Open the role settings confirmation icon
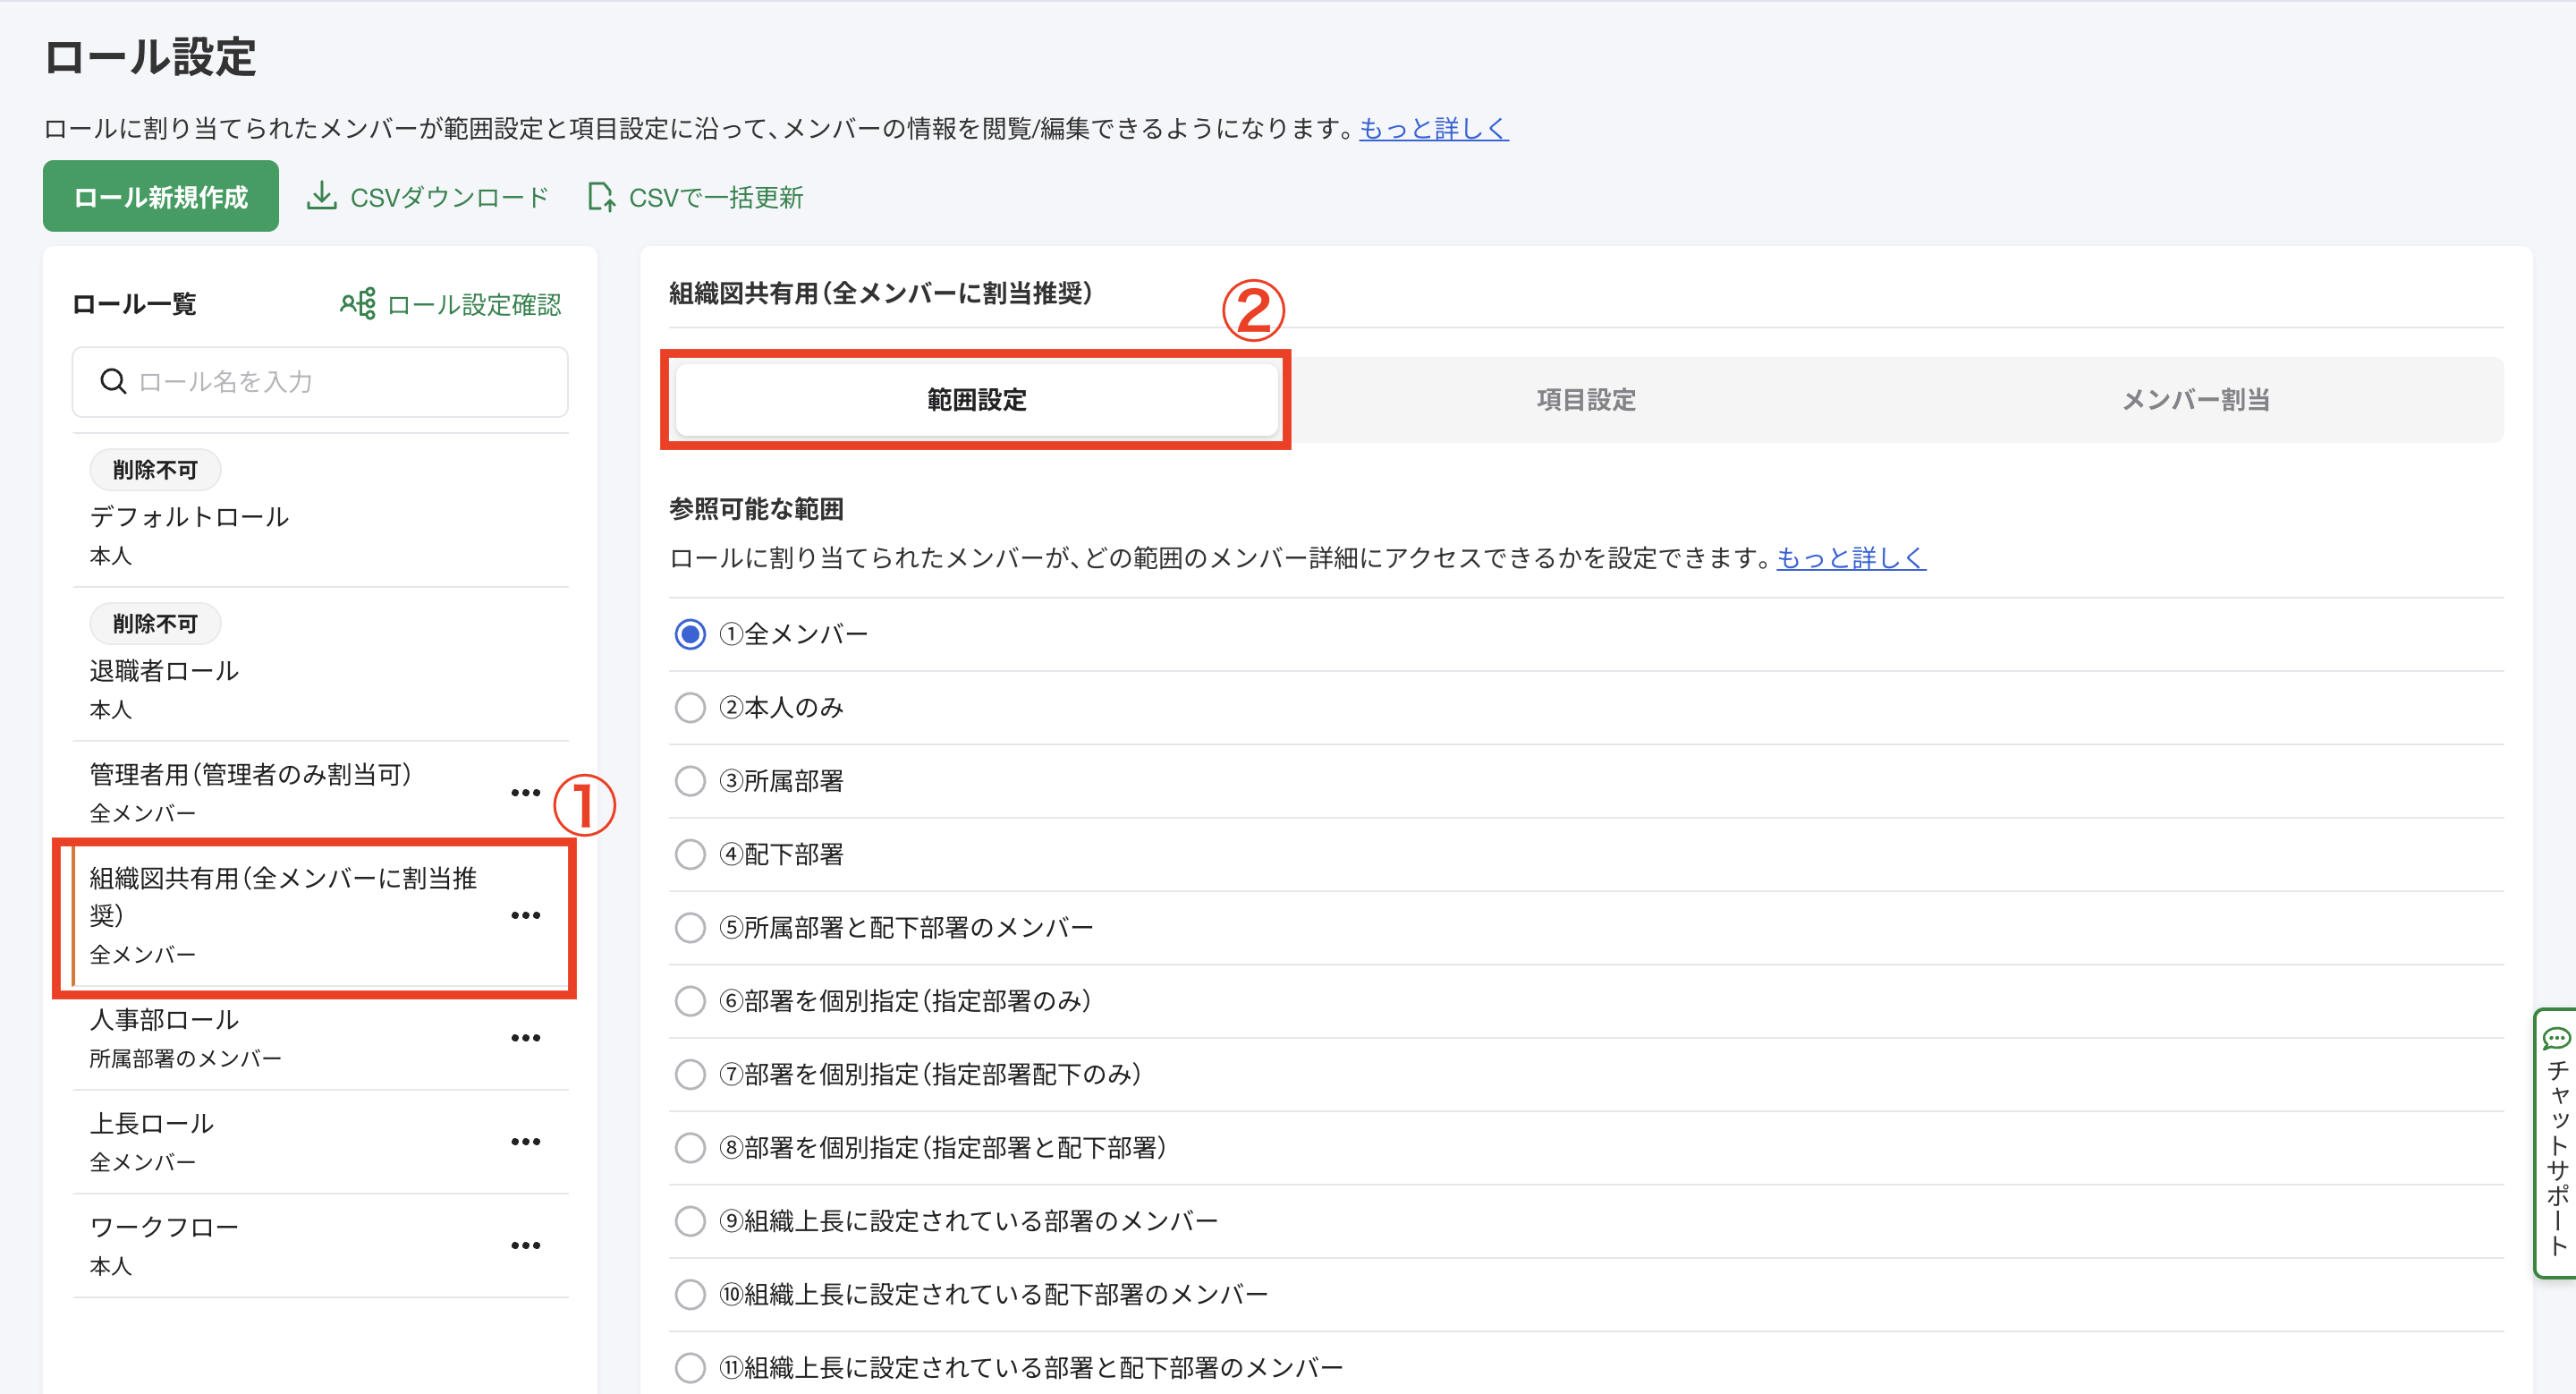Image resolution: width=2576 pixels, height=1394 pixels. click(x=358, y=303)
